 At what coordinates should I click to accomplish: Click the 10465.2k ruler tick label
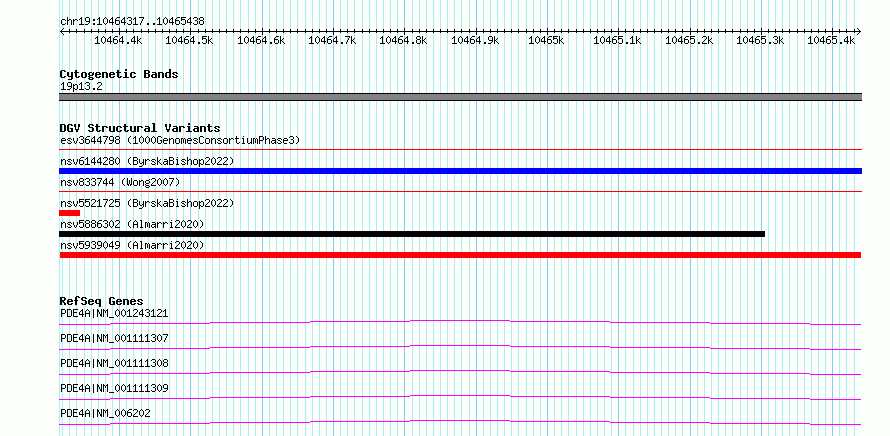coord(689,40)
